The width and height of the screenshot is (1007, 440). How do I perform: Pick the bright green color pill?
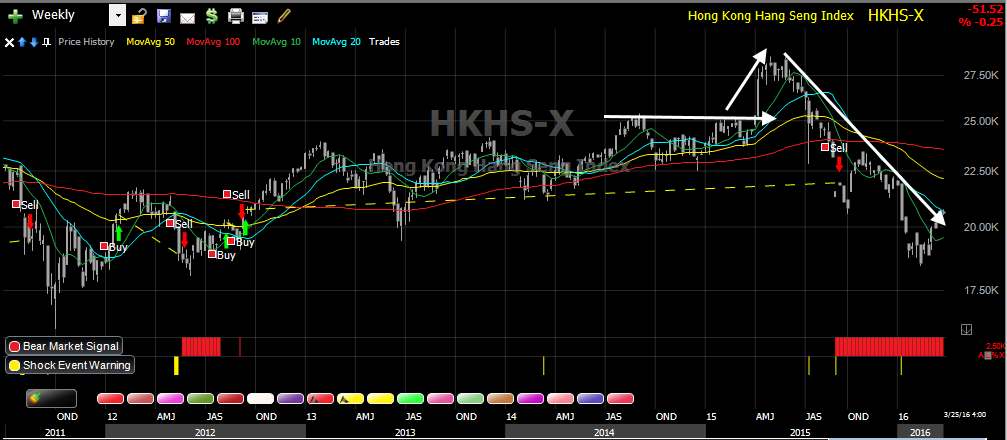tap(410, 399)
